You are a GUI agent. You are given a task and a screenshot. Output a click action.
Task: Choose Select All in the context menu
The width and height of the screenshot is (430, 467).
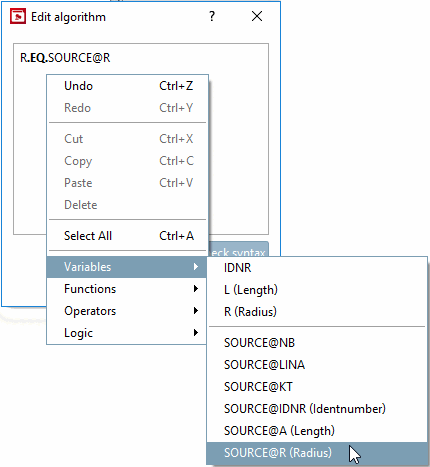click(127, 236)
